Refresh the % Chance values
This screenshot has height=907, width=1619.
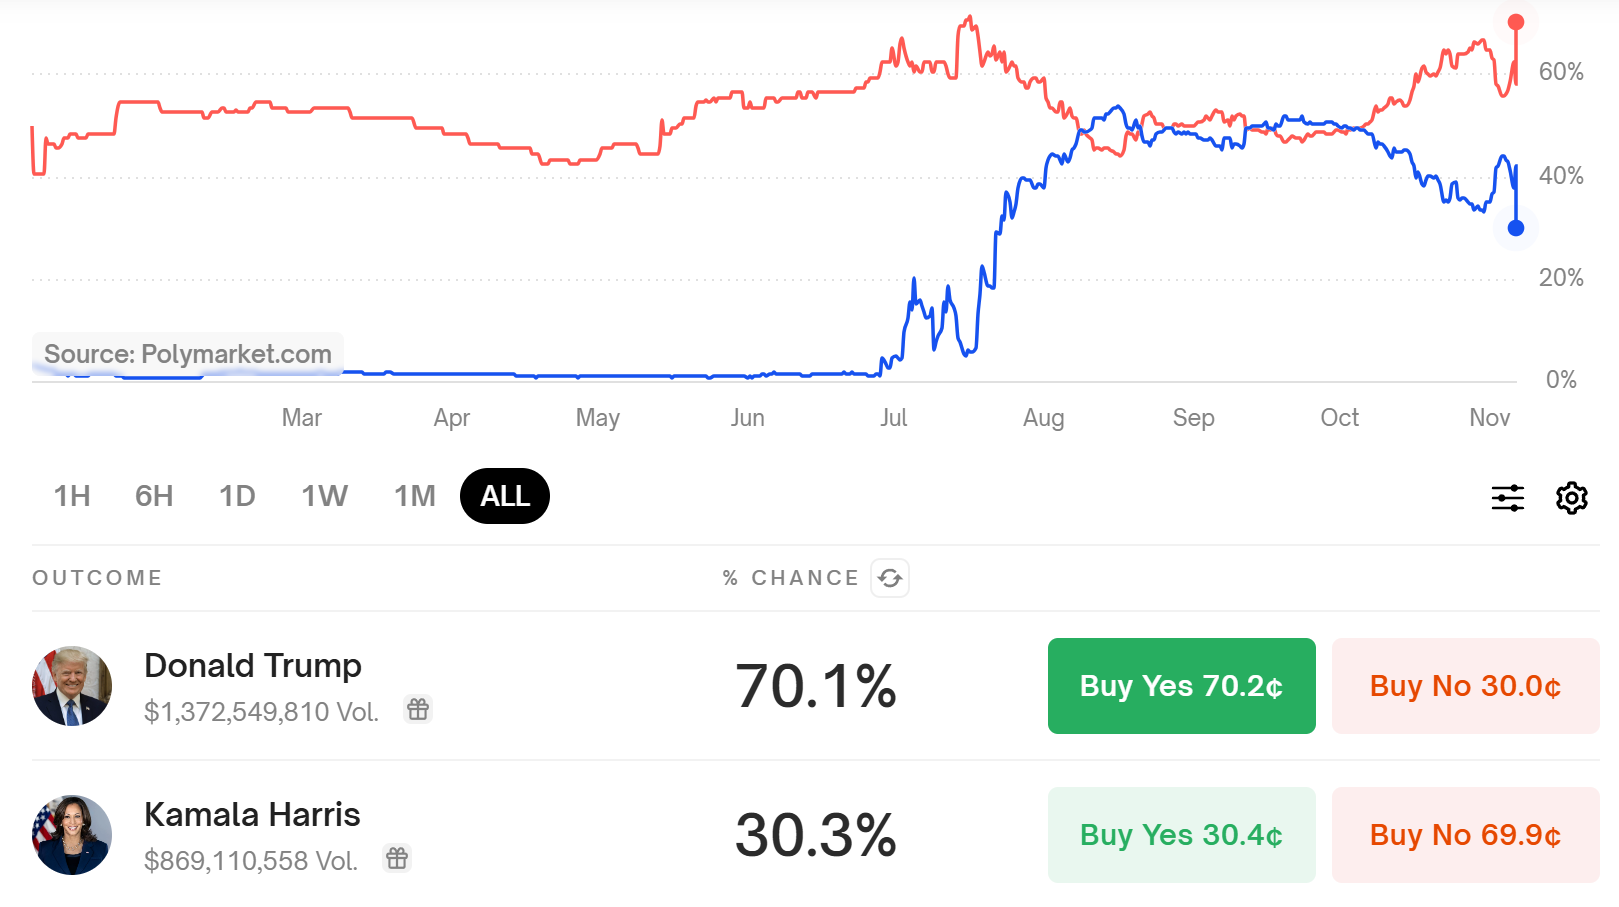click(890, 578)
